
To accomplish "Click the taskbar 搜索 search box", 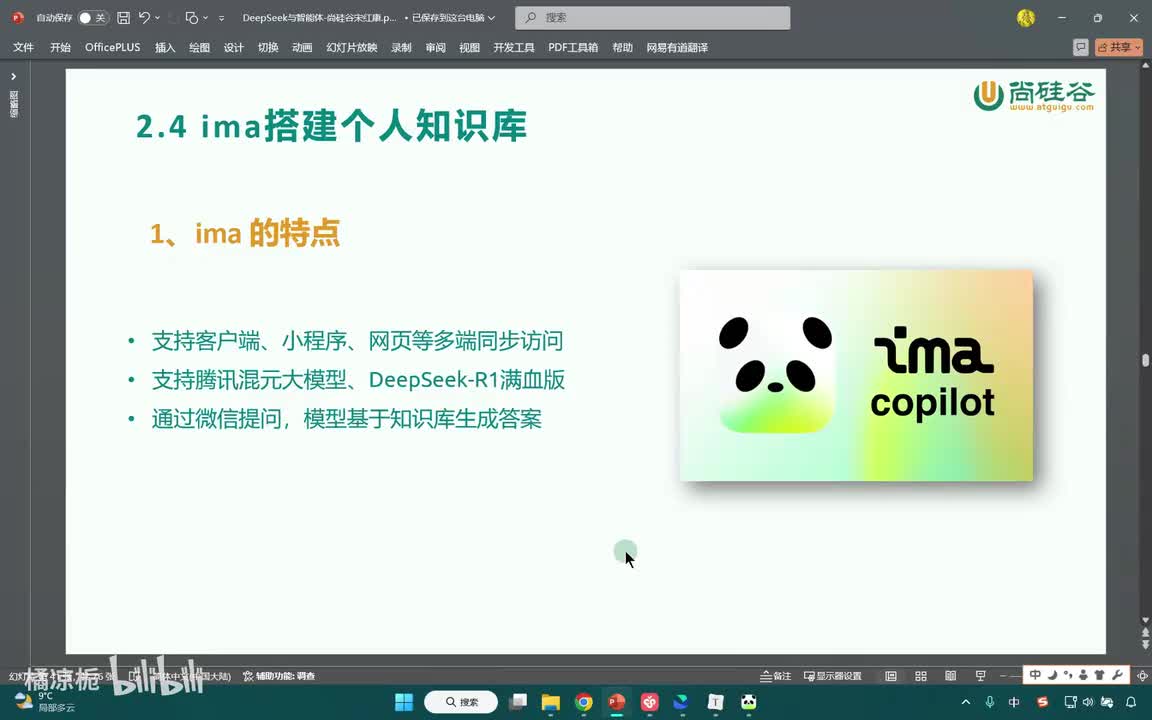I will click(x=461, y=702).
